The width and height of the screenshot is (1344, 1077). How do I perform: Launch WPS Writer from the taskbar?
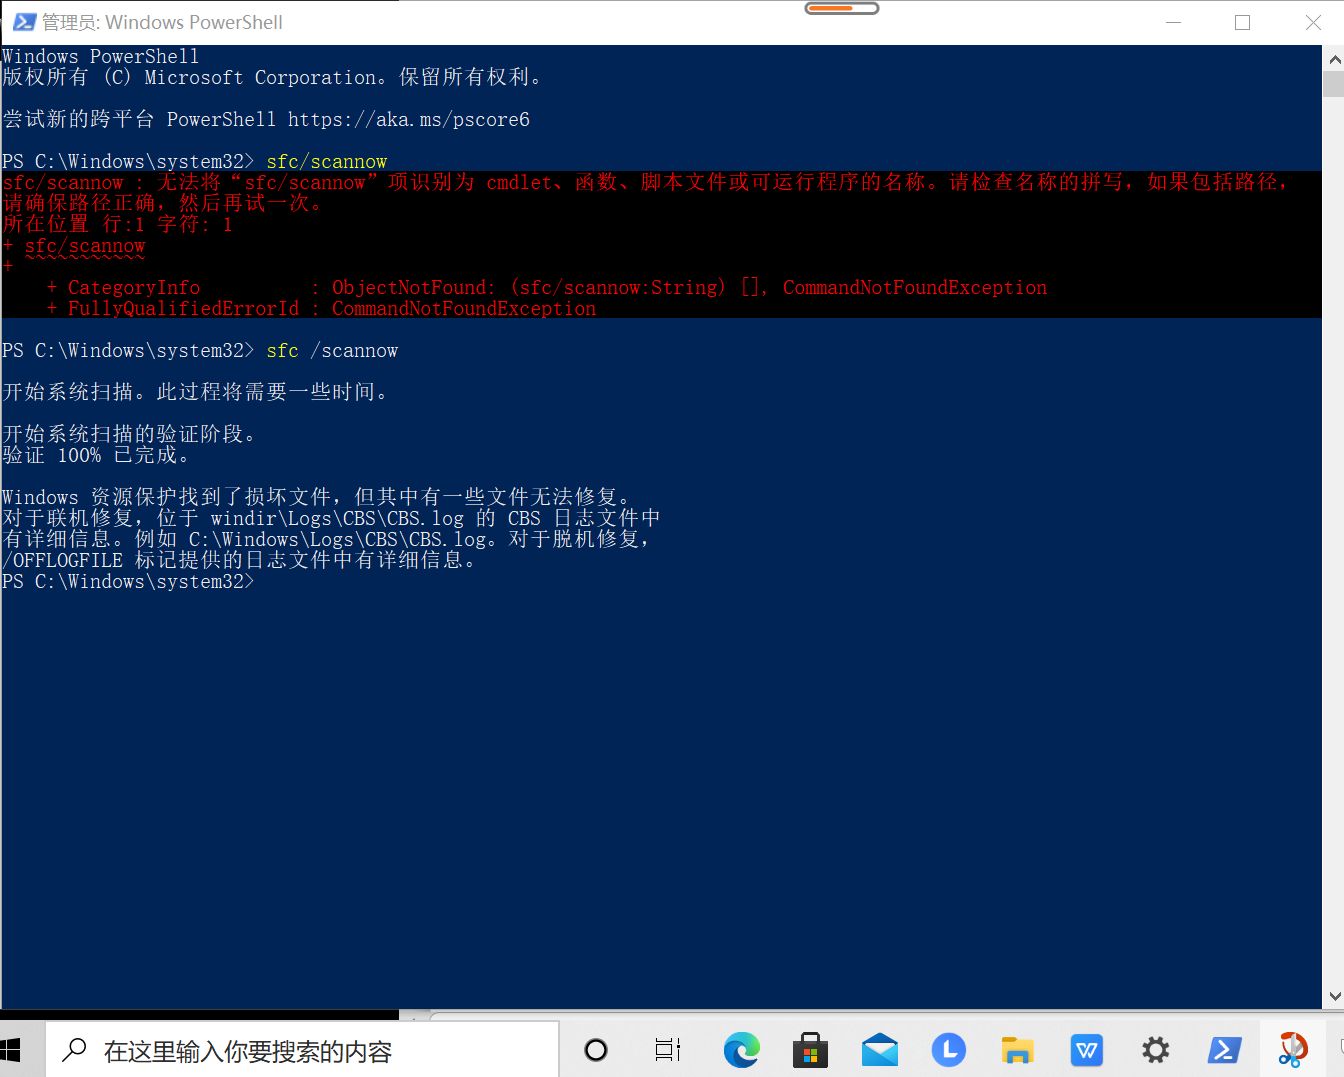coord(1086,1050)
